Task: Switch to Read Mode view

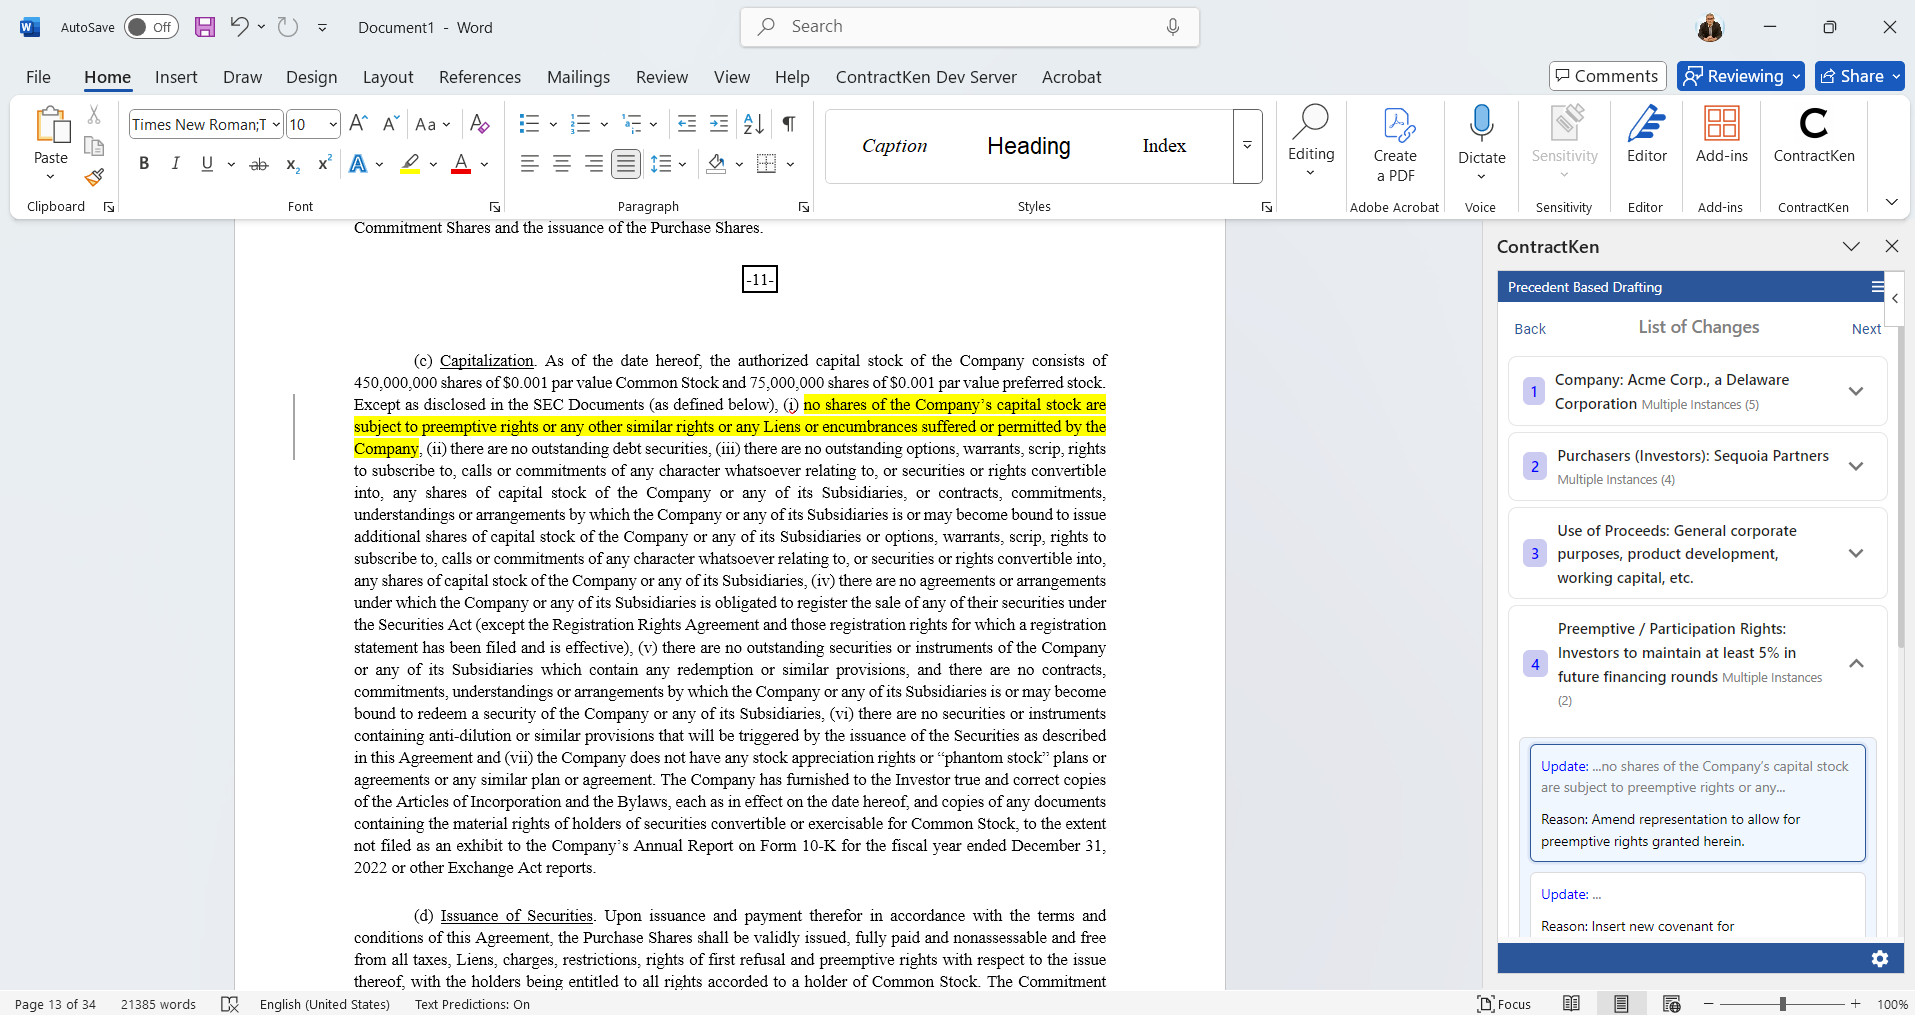Action: click(x=1572, y=1004)
